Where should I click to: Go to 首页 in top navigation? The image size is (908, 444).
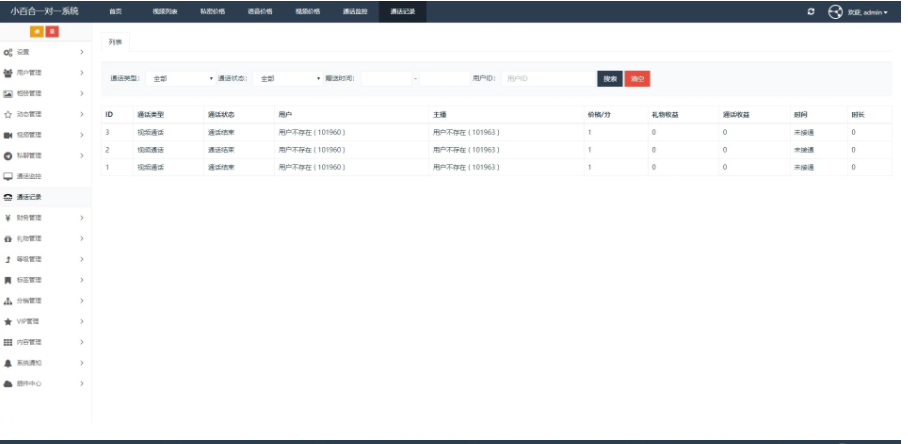click(x=116, y=12)
